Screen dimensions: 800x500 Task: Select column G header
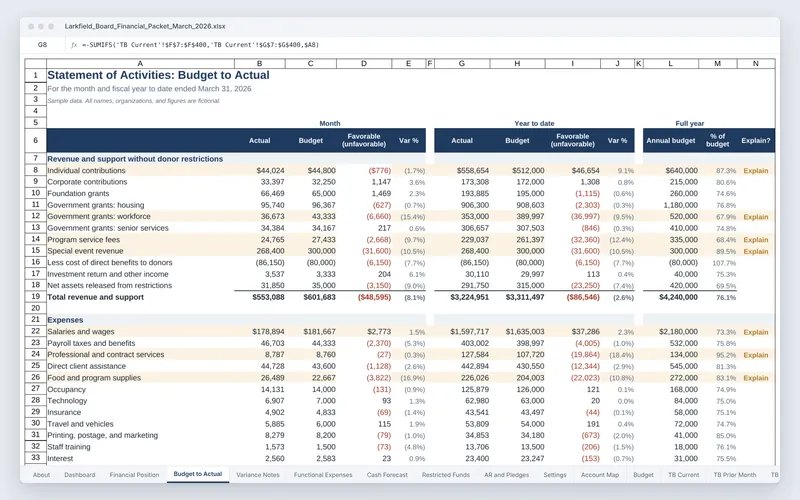462,64
